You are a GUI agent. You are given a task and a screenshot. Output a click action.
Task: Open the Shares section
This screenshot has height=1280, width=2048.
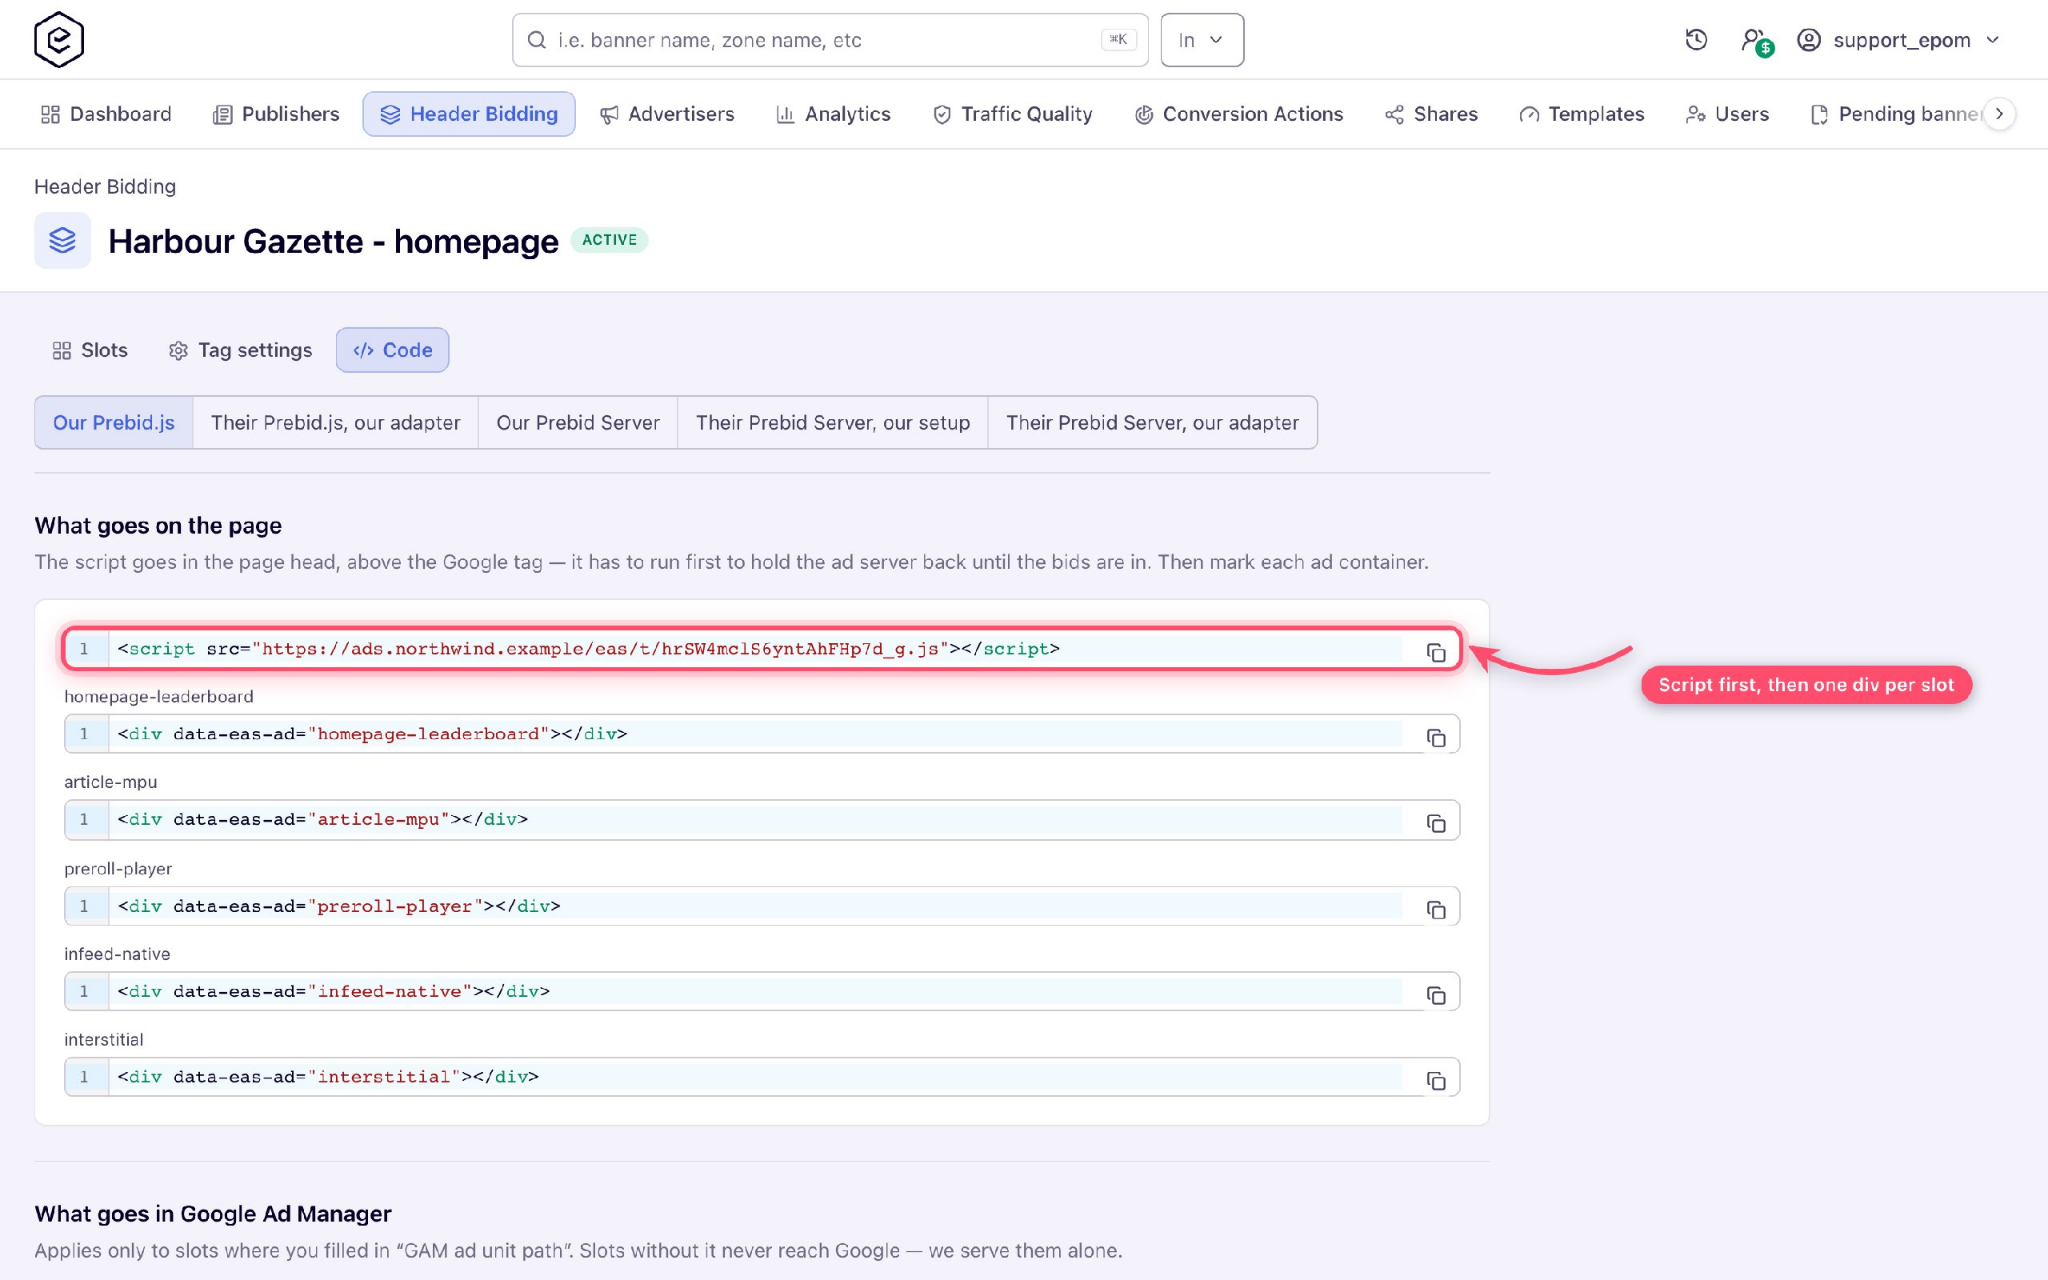click(x=1431, y=114)
